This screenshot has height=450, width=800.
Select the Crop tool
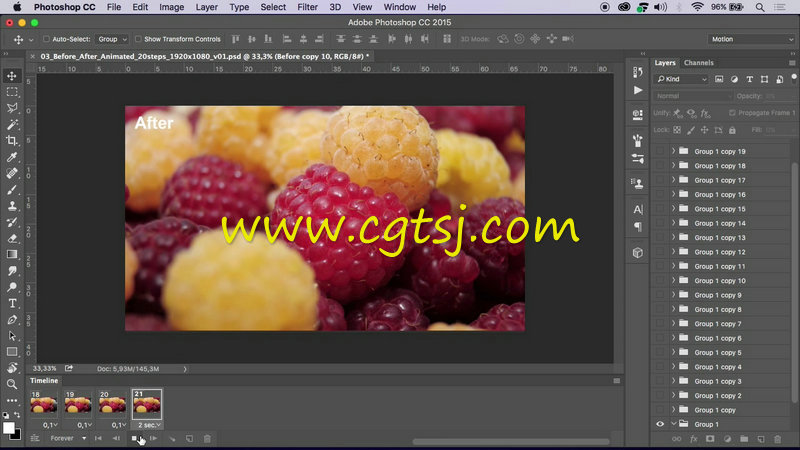[x=12, y=140]
